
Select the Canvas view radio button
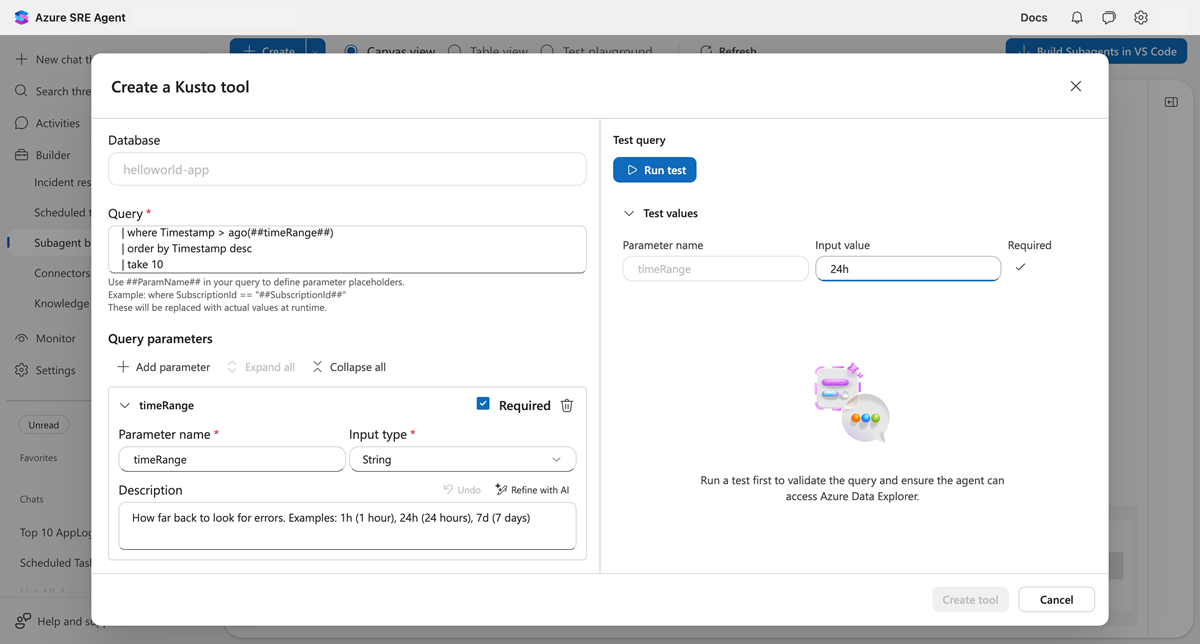tap(351, 51)
